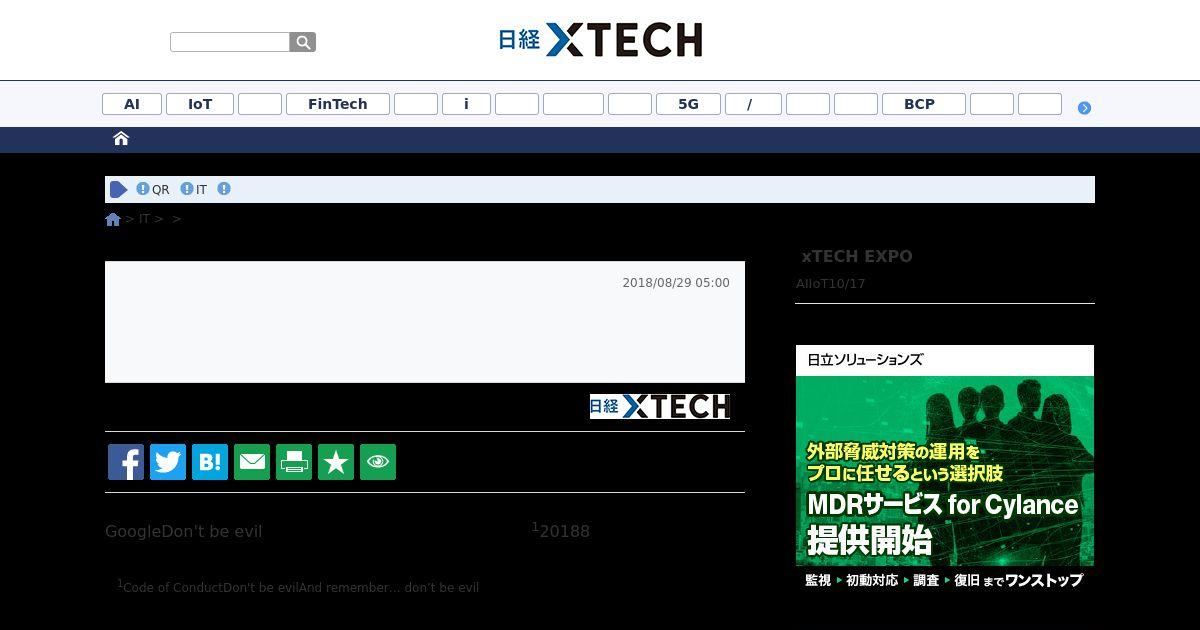Click the third notice exclamation icon

[x=224, y=188]
